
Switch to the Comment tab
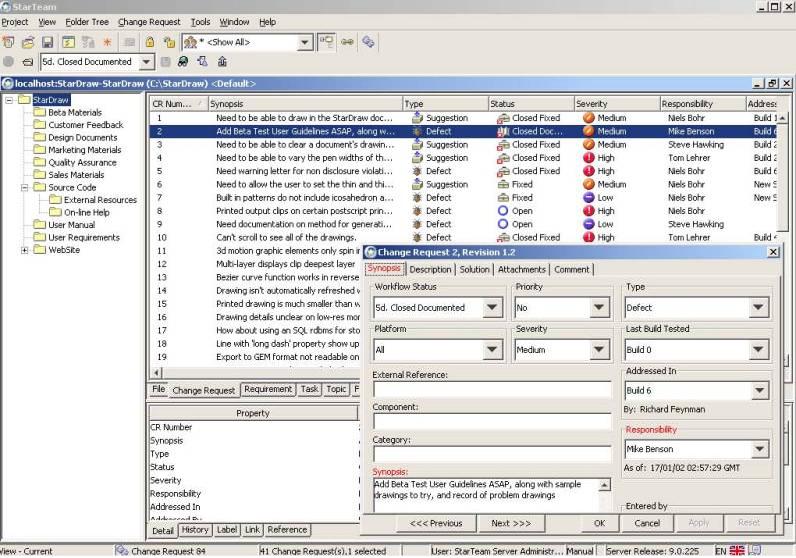(572, 270)
